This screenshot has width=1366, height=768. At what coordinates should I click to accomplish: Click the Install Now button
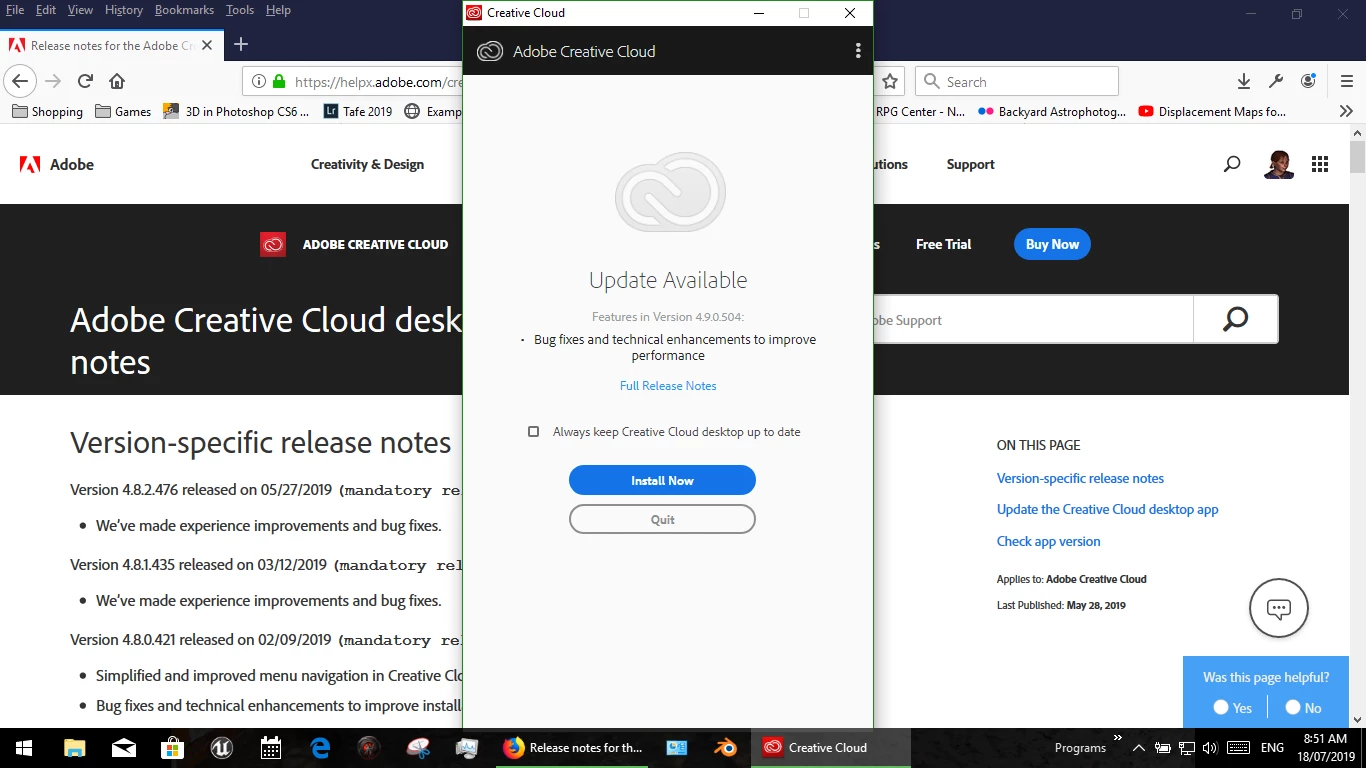tap(662, 480)
